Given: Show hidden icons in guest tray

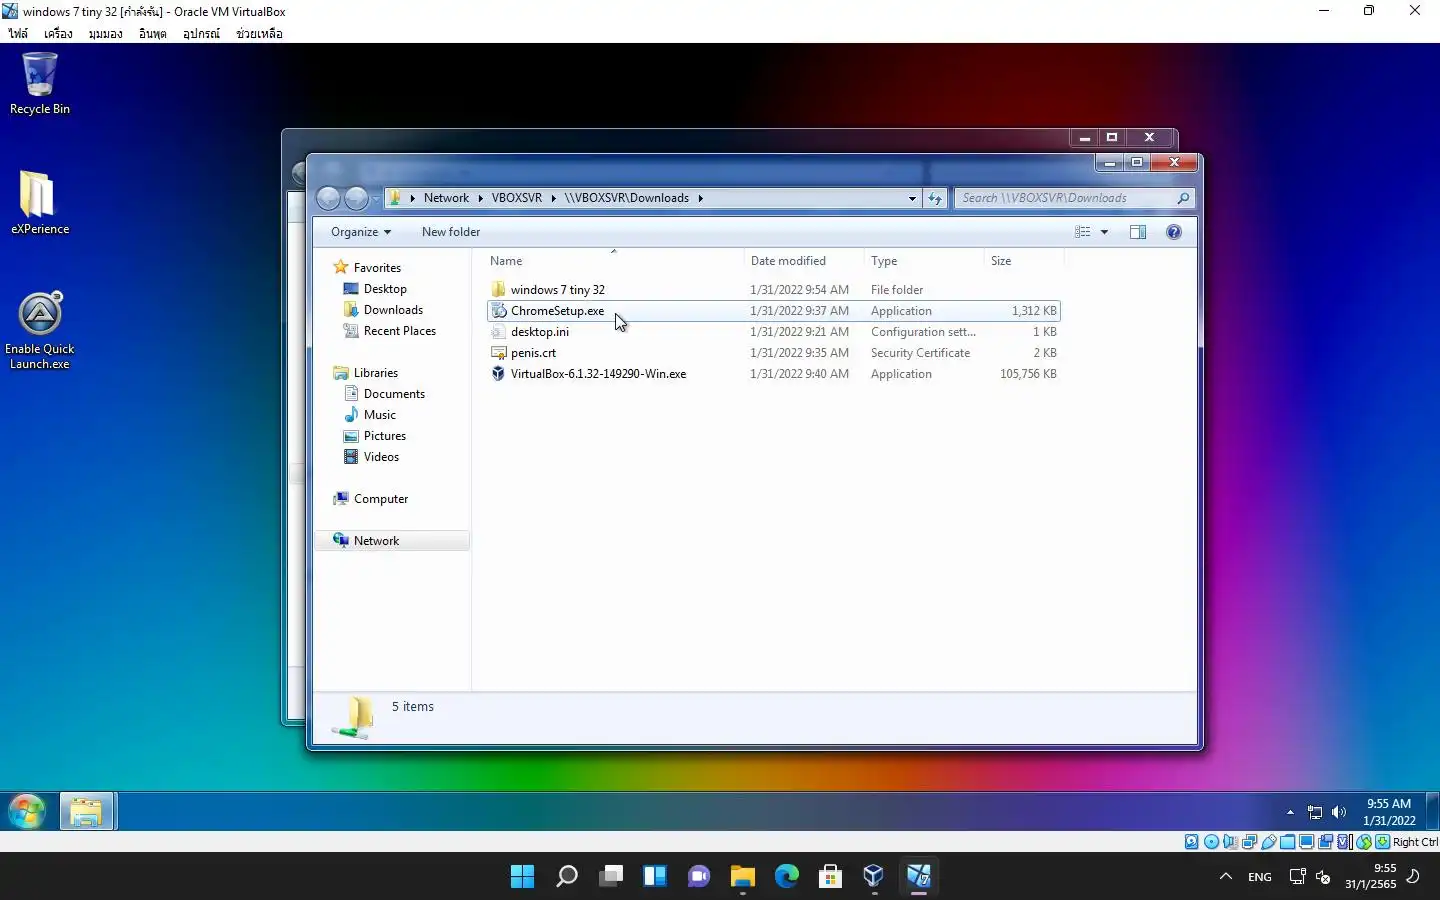Looking at the screenshot, I should [x=1290, y=812].
